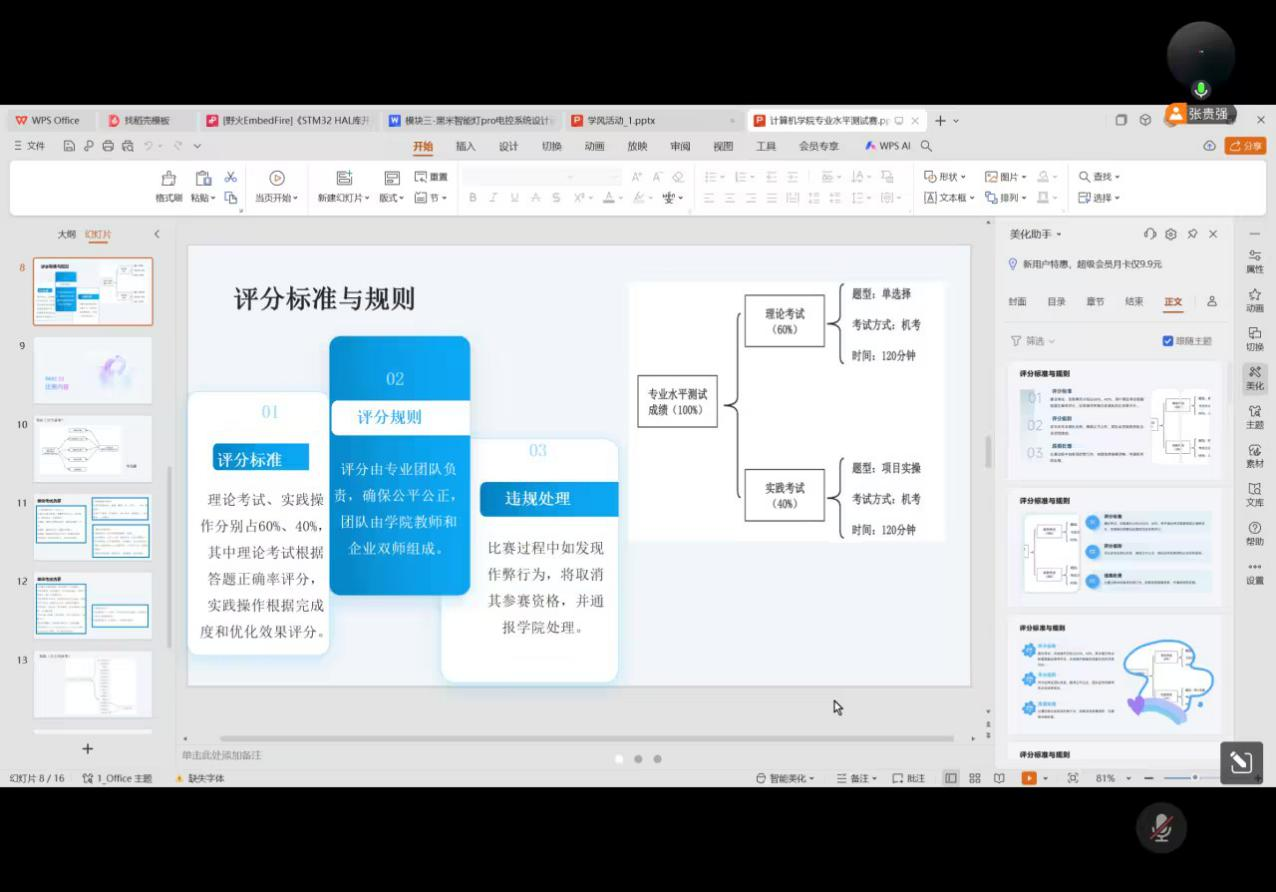Select the 美化 (Beautify) panel icon in right sidebar
The height and width of the screenshot is (892, 1276).
point(1255,378)
